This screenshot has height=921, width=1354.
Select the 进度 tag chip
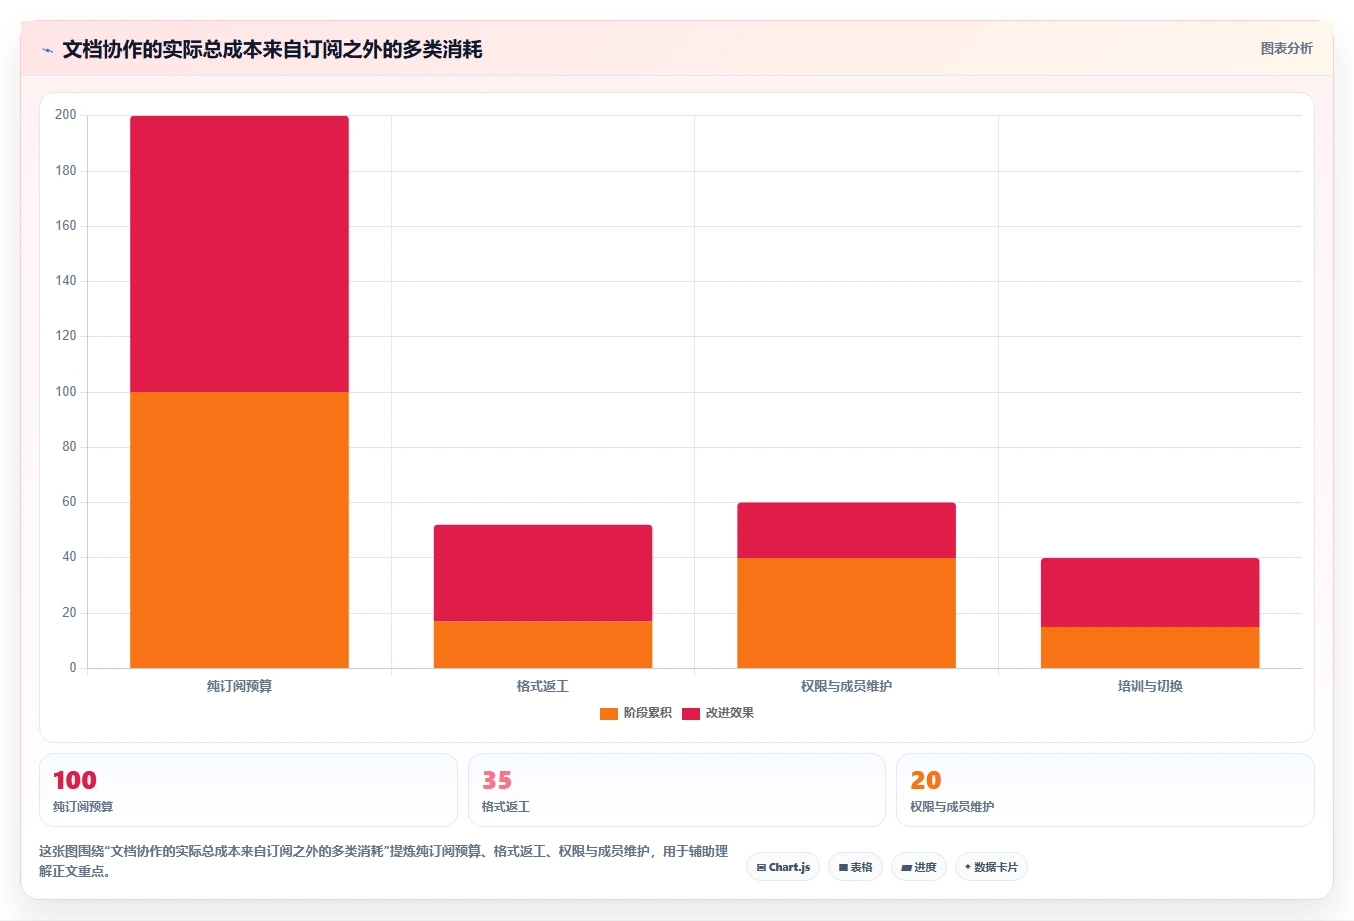919,867
